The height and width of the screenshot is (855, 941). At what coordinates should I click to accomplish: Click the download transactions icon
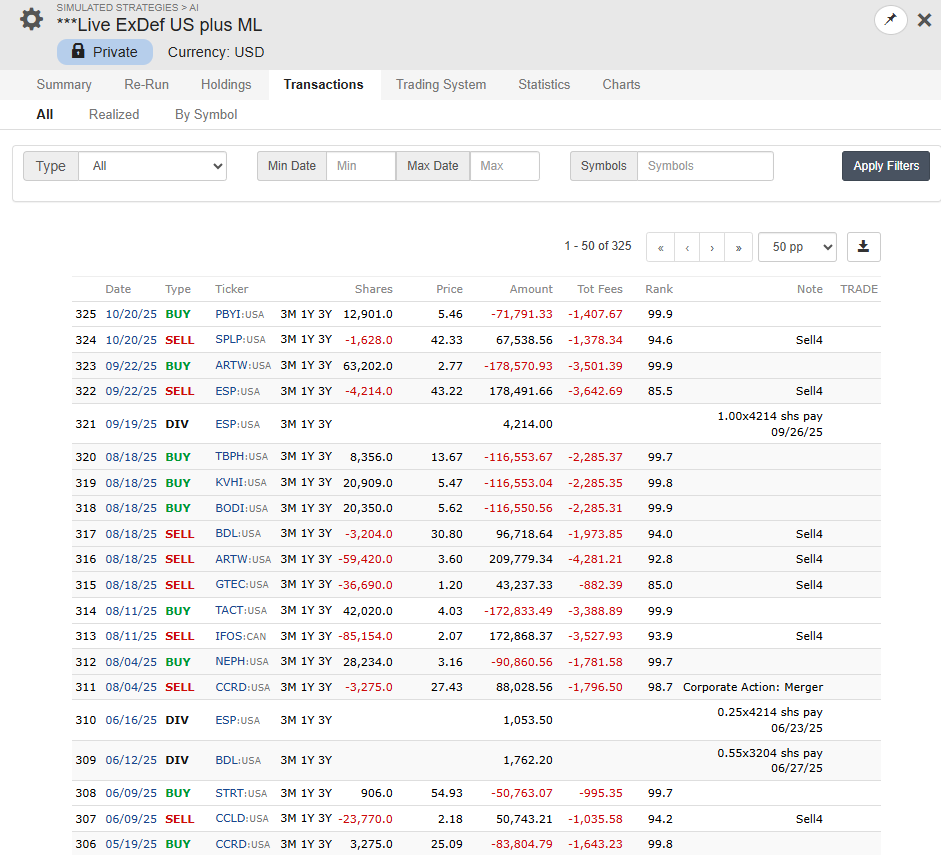pyautogui.click(x=863, y=246)
